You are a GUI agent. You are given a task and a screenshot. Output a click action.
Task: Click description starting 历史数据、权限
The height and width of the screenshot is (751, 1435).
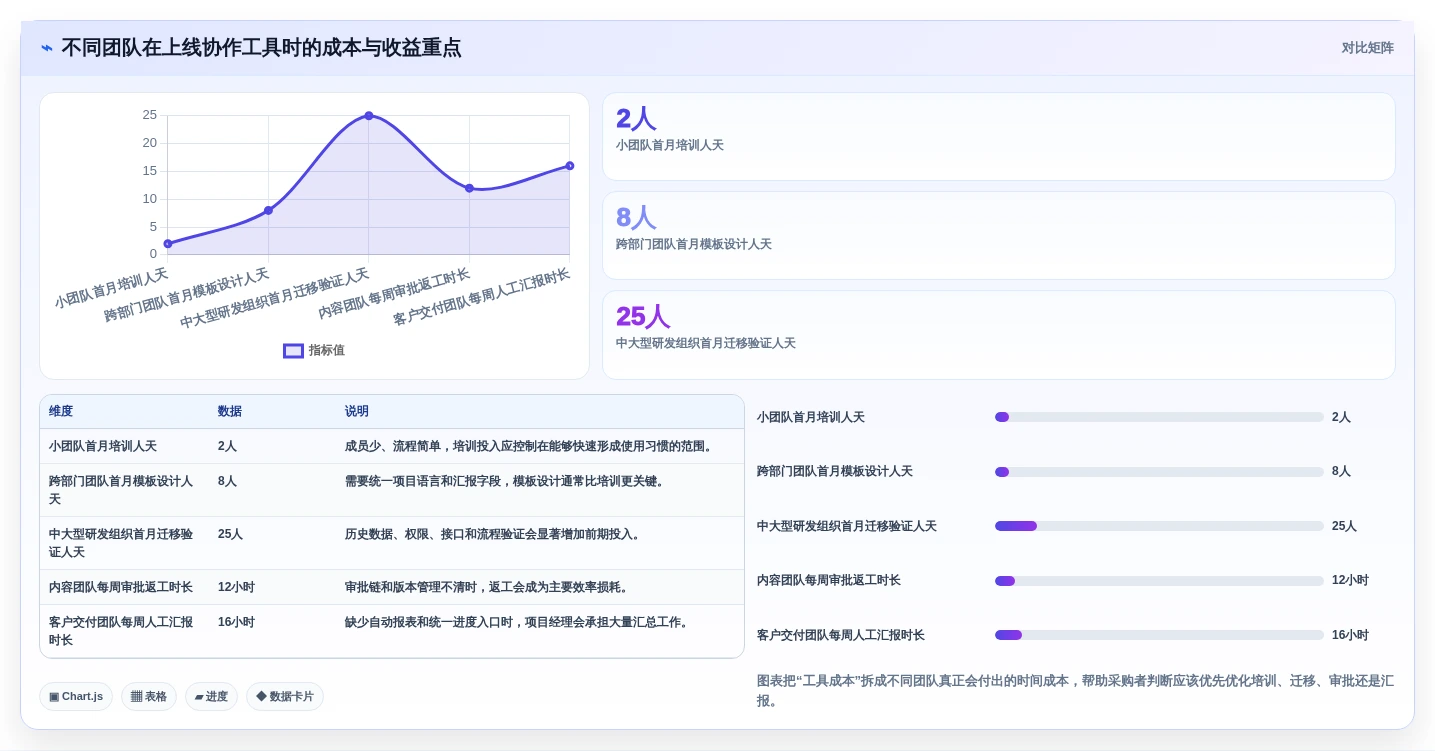[x=495, y=535]
